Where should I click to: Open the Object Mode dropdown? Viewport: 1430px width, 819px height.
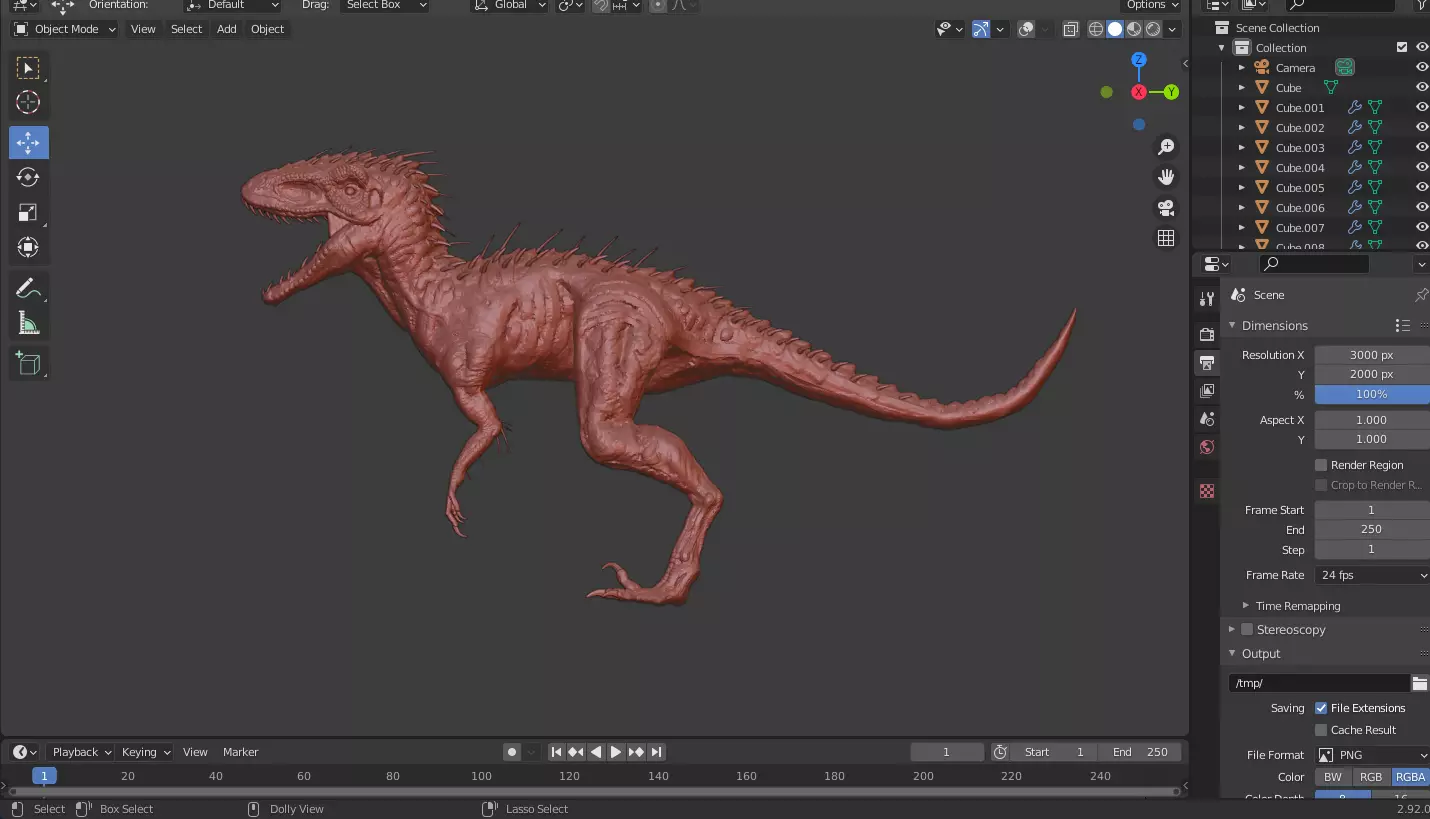point(64,29)
